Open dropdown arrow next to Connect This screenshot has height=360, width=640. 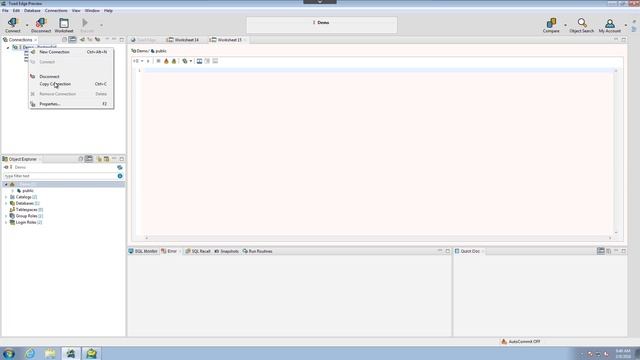[x=27, y=25]
